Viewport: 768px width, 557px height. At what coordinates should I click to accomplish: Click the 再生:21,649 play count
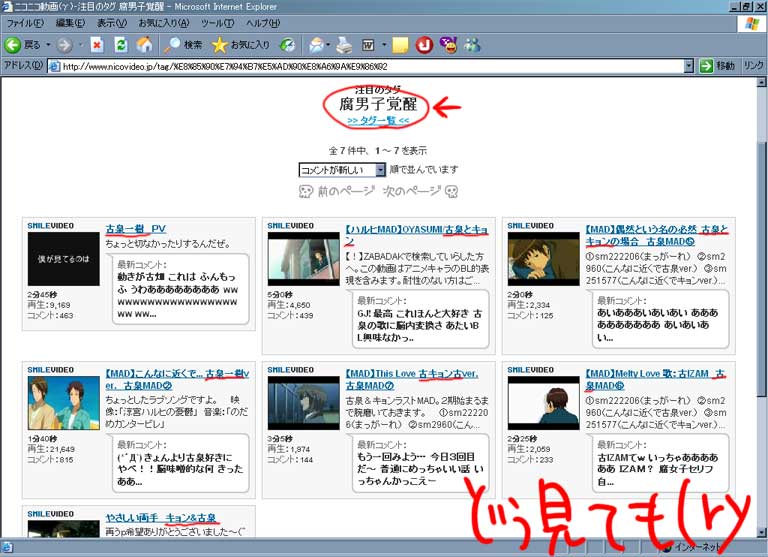click(51, 449)
